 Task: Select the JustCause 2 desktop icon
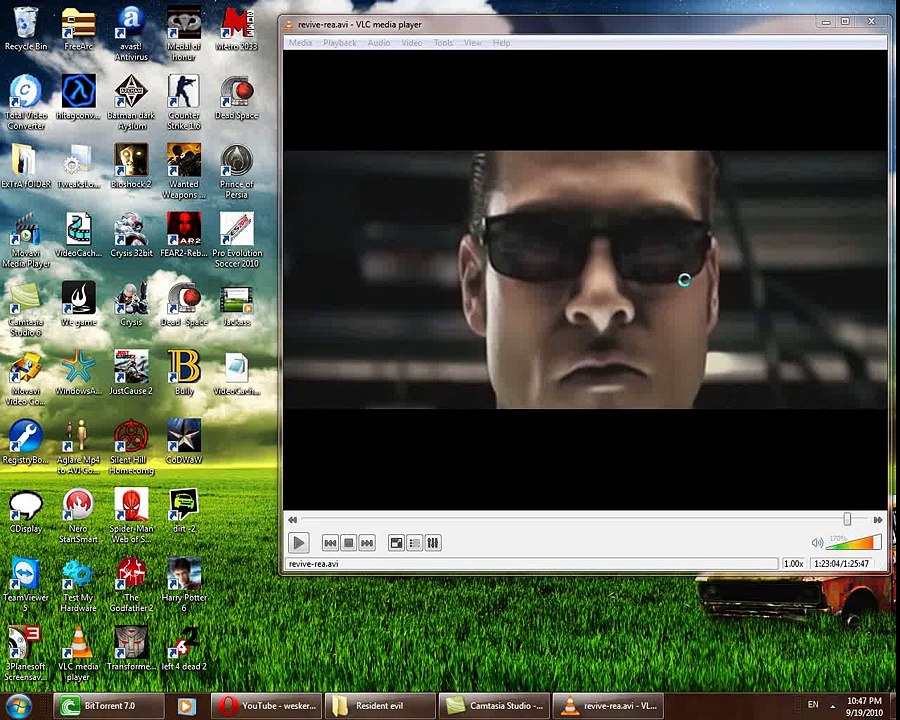(131, 373)
